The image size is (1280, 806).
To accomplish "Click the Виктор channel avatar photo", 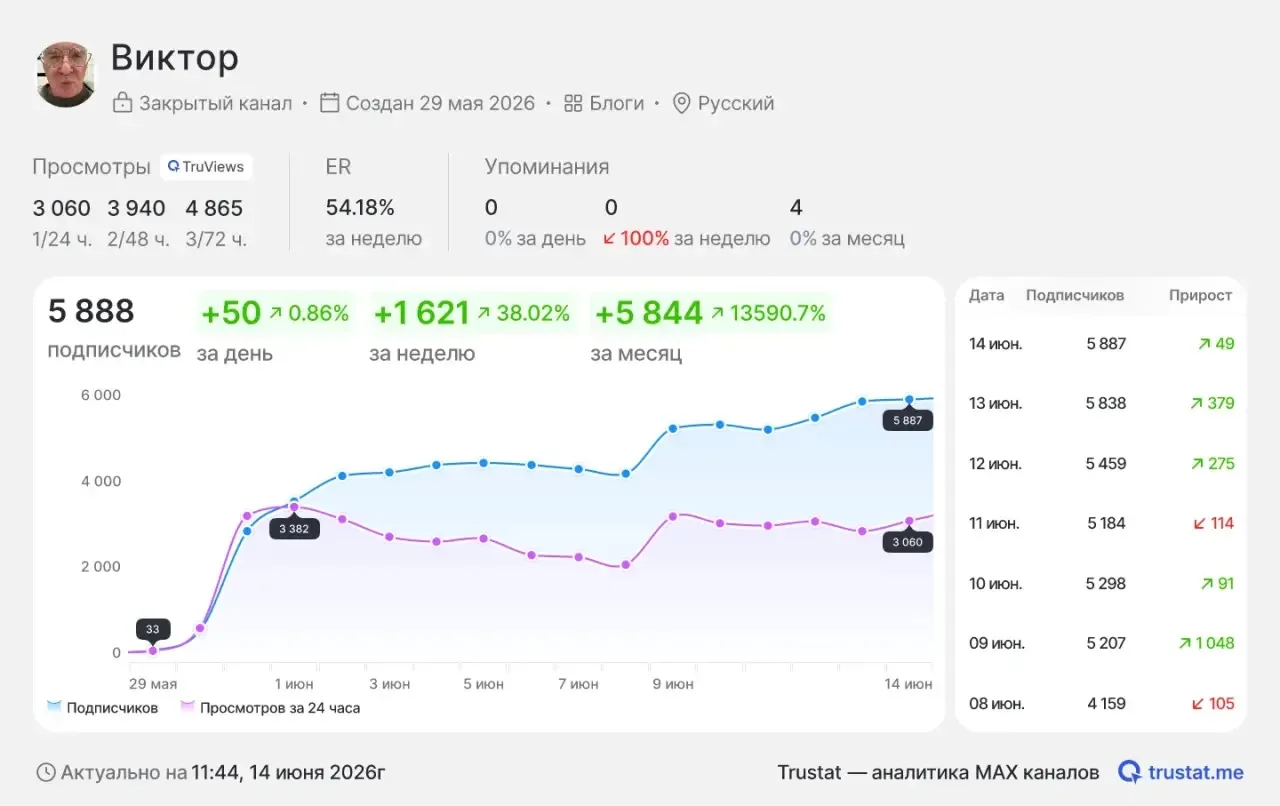I will coord(66,74).
